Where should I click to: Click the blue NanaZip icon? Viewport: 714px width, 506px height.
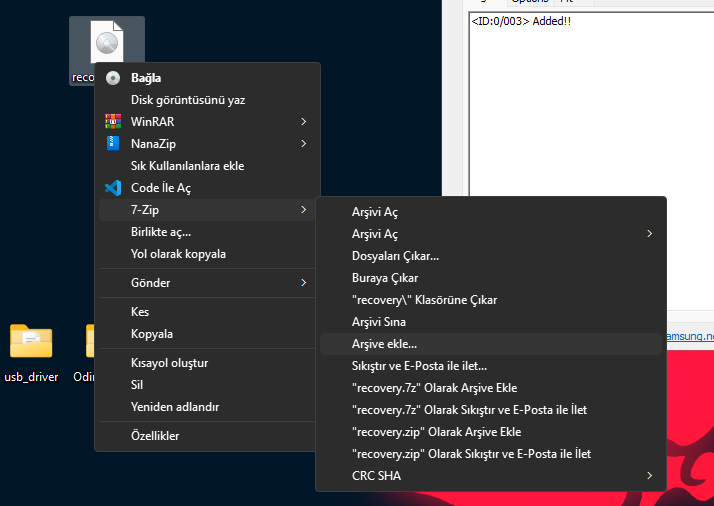(113, 144)
